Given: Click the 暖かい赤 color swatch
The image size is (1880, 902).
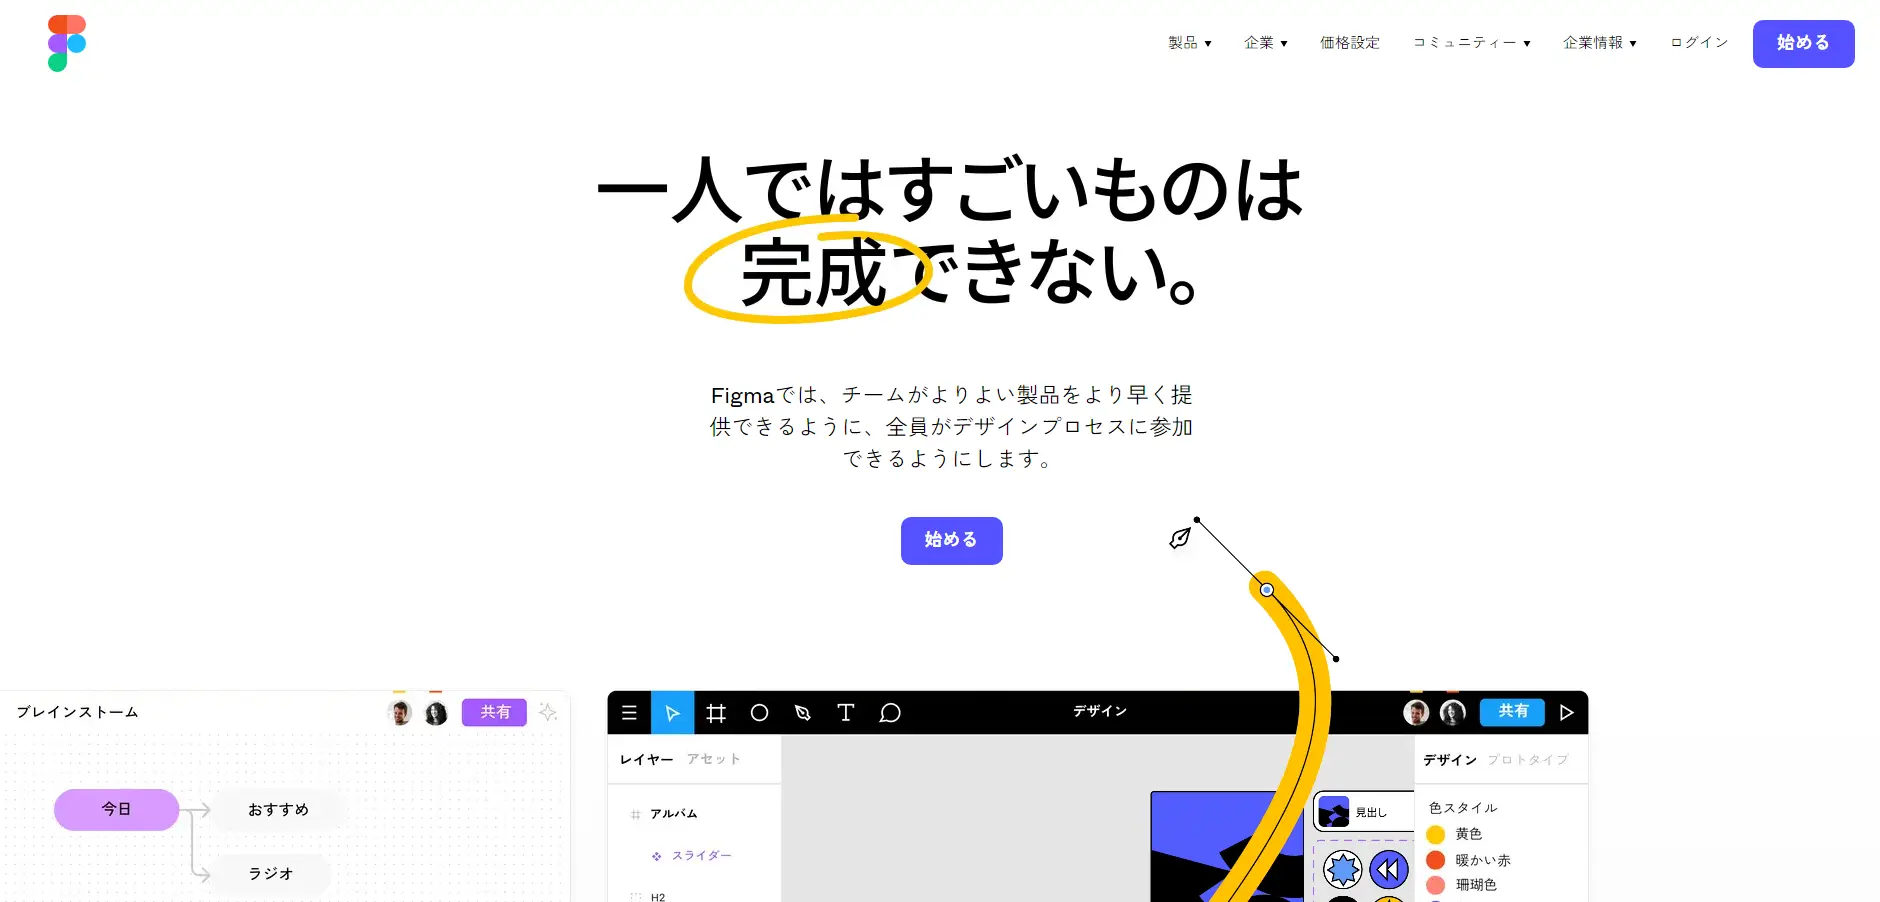Looking at the screenshot, I should click(1436, 860).
